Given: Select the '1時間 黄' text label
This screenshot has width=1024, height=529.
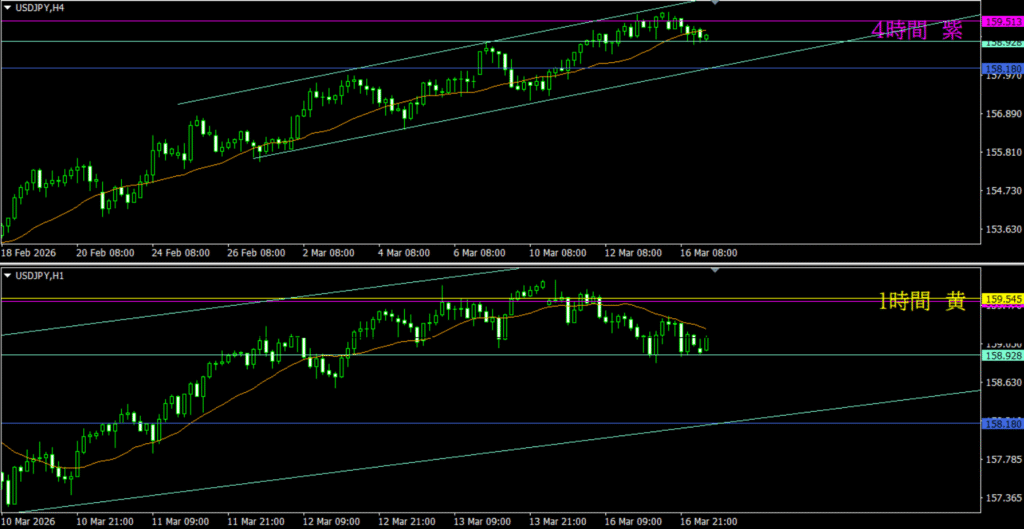Looking at the screenshot, I should (921, 302).
